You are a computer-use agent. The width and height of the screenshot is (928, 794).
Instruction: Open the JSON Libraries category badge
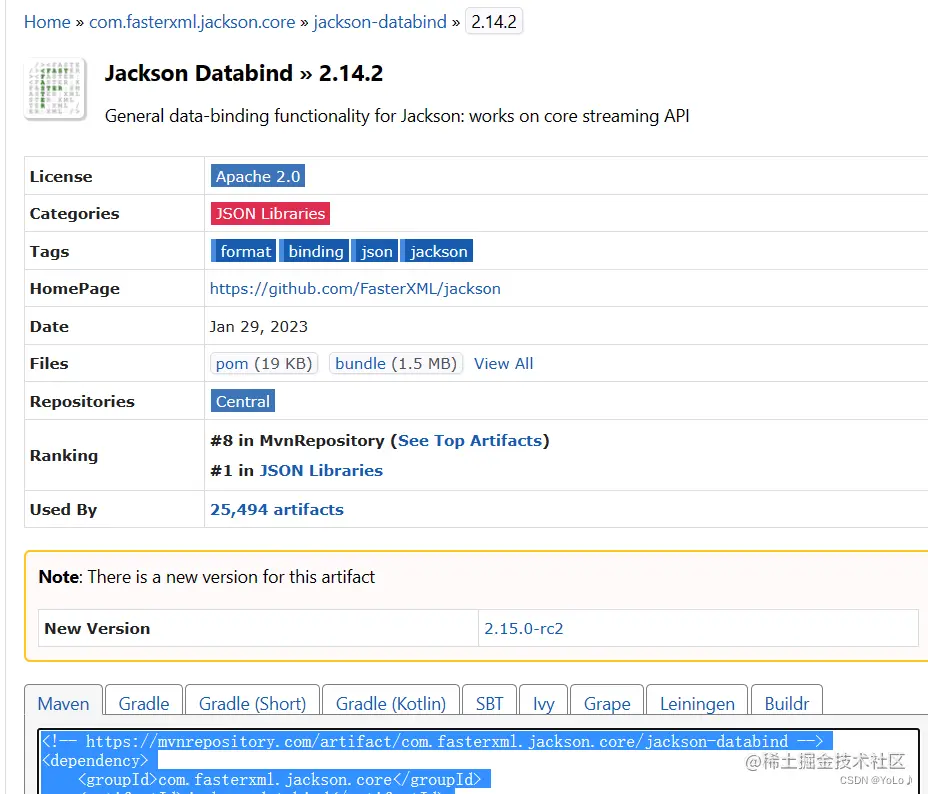click(x=270, y=214)
